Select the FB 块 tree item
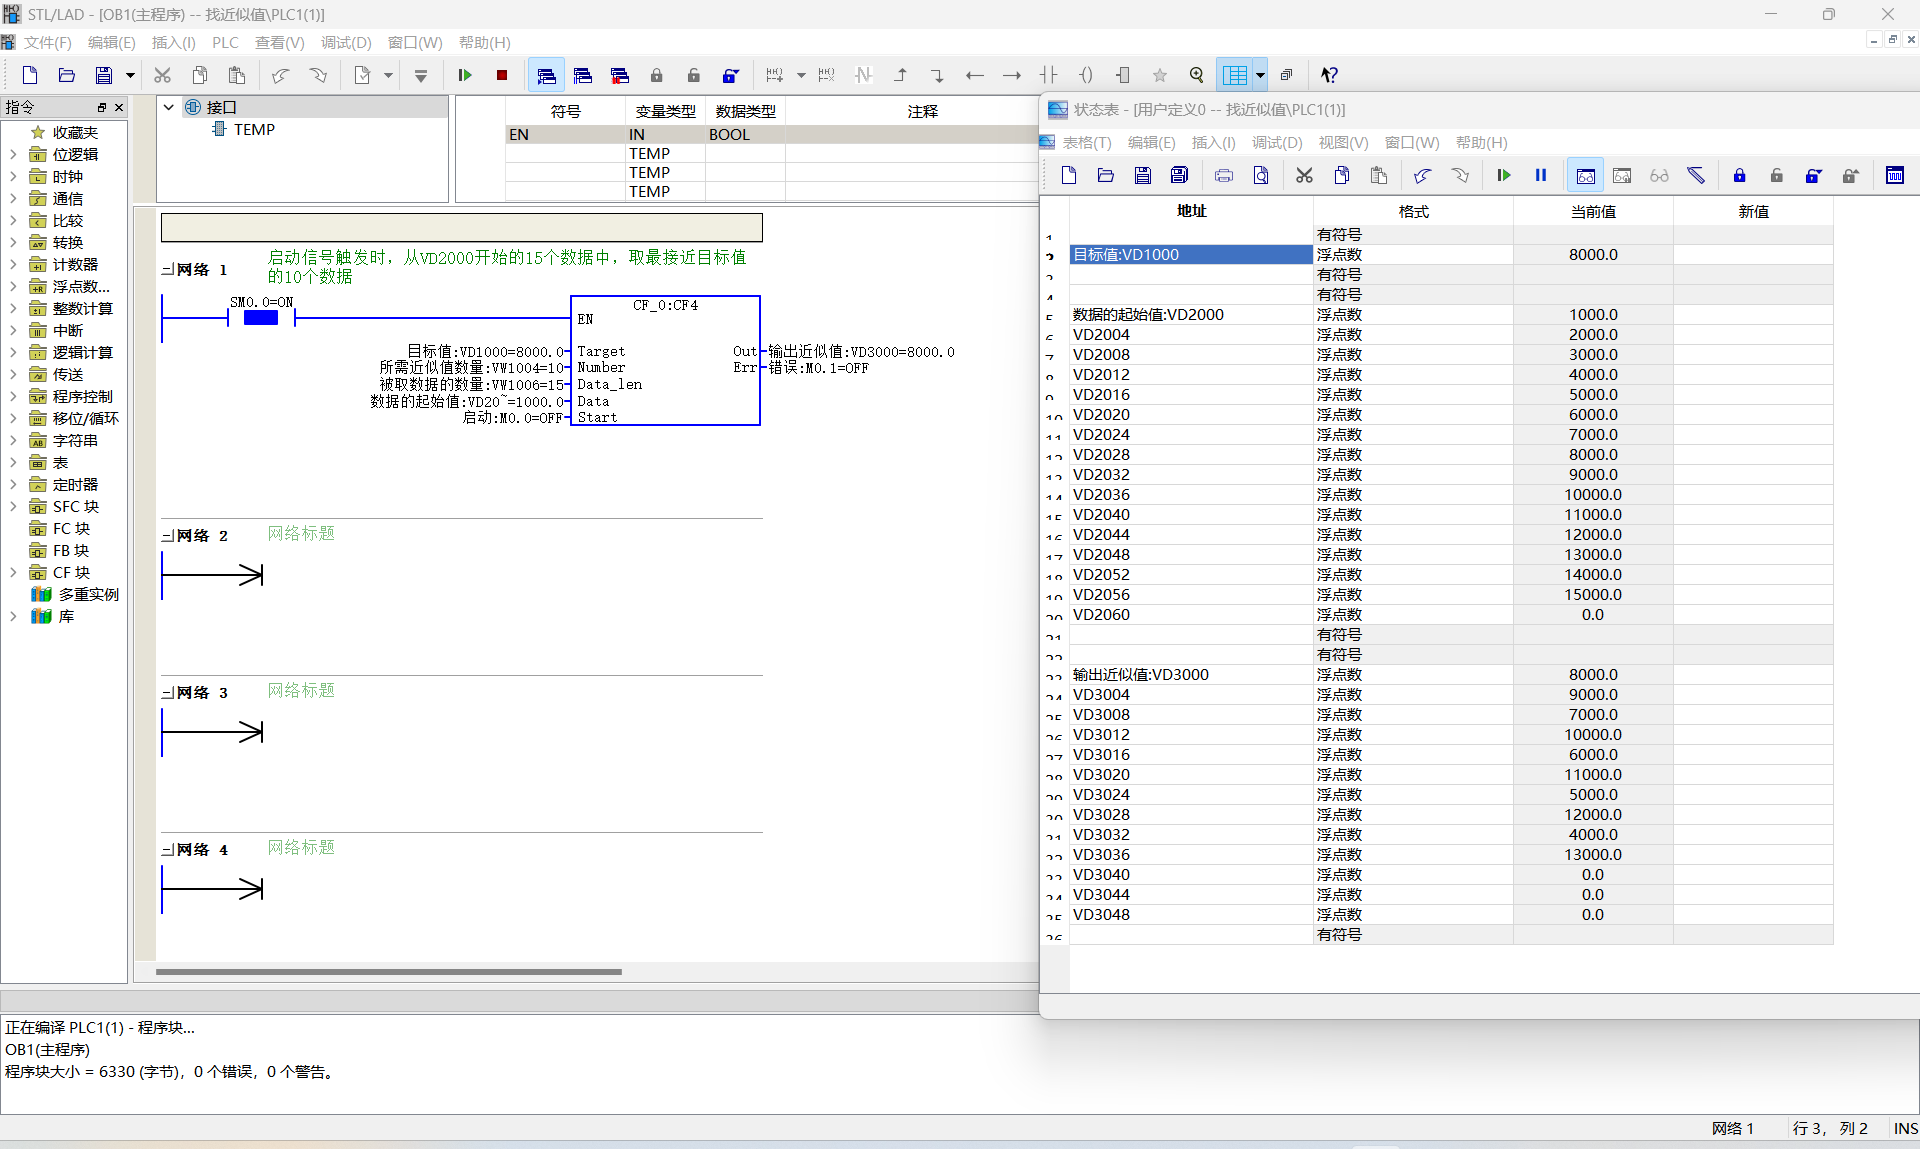 pos(71,550)
